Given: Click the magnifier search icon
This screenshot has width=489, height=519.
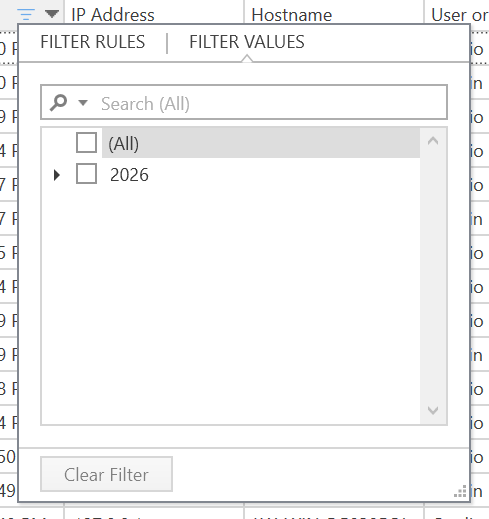Looking at the screenshot, I should click(x=58, y=103).
